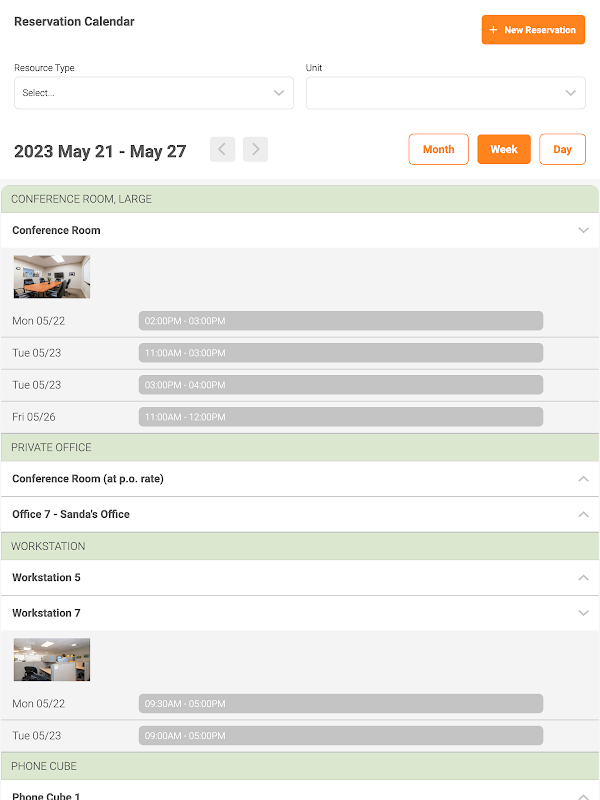Click the 2023 May 21 - May 27 title
The image size is (600, 800).
click(x=100, y=152)
